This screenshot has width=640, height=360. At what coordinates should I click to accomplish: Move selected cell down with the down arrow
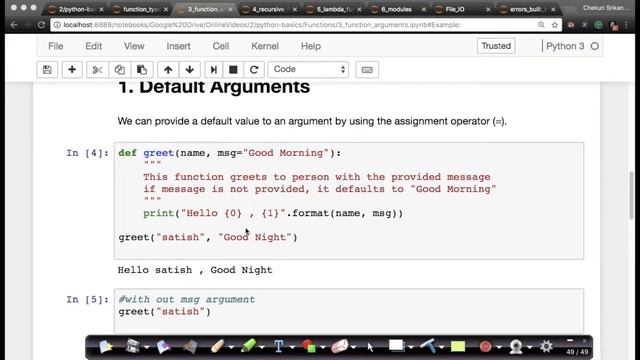(x=189, y=70)
